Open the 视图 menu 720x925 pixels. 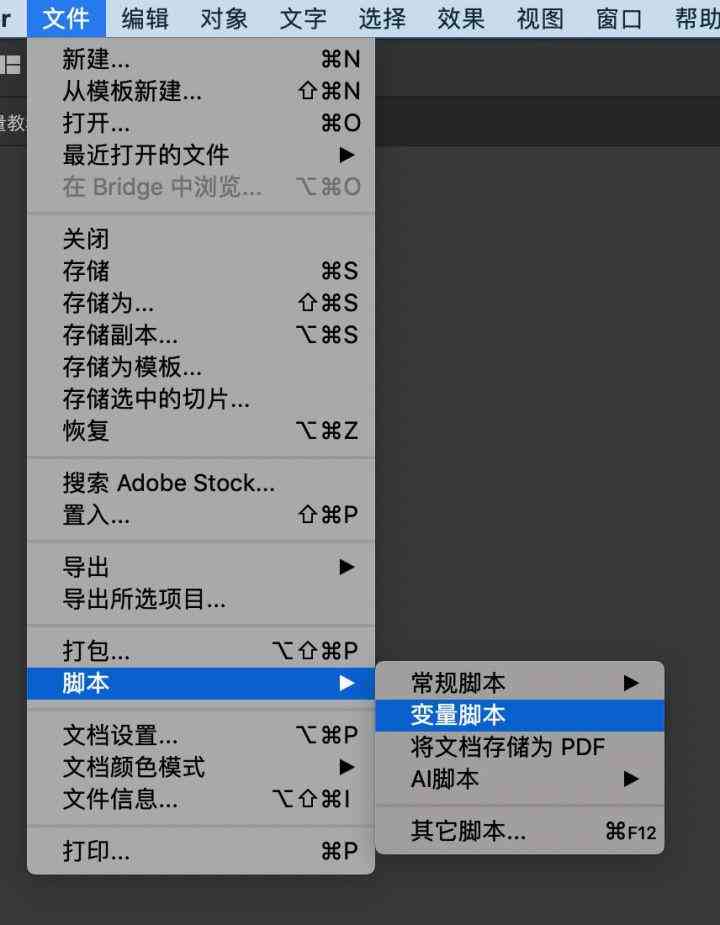[x=540, y=19]
